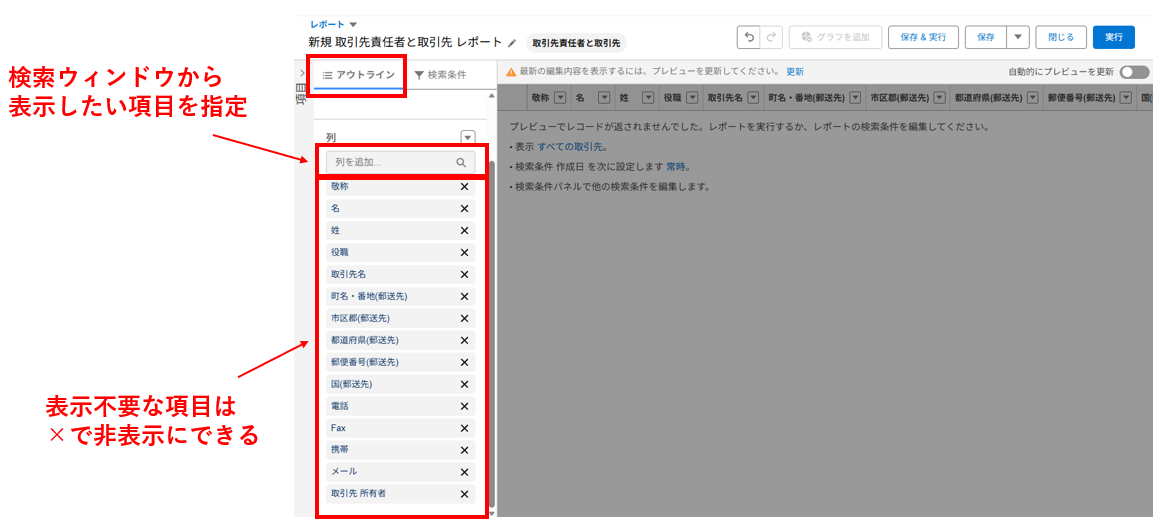1165x523 pixels.
Task: Click the 閉じる button
Action: click(x=1061, y=36)
